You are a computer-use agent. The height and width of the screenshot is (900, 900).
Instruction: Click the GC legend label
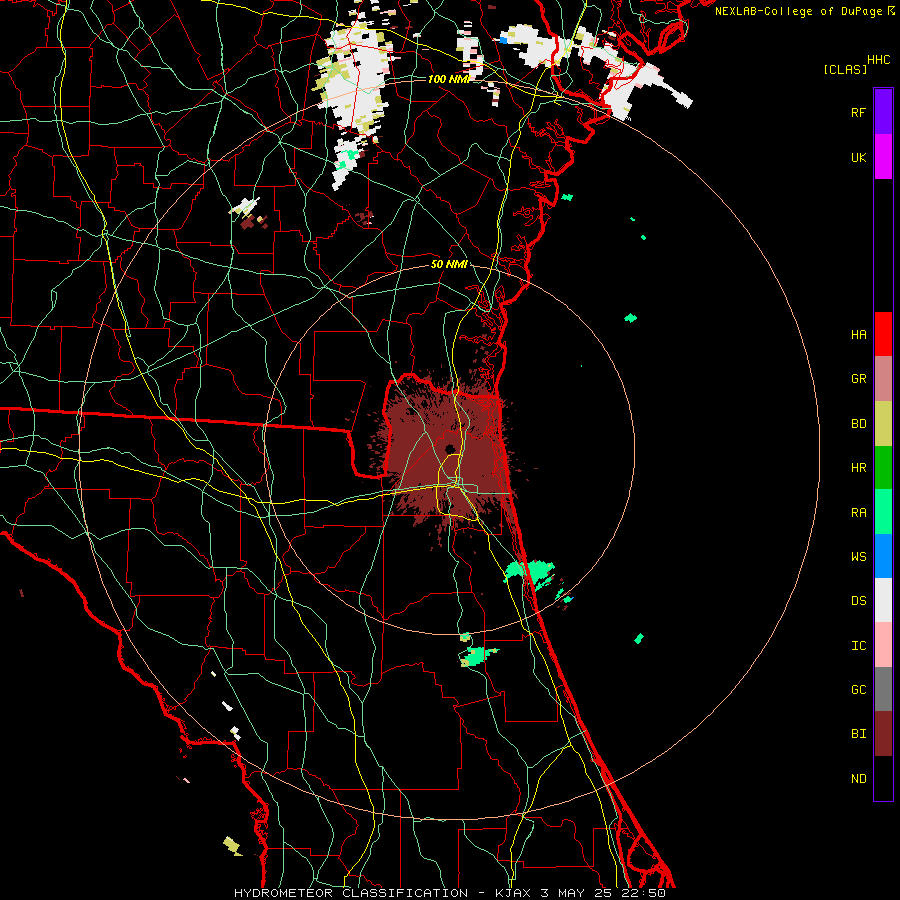pyautogui.click(x=858, y=690)
